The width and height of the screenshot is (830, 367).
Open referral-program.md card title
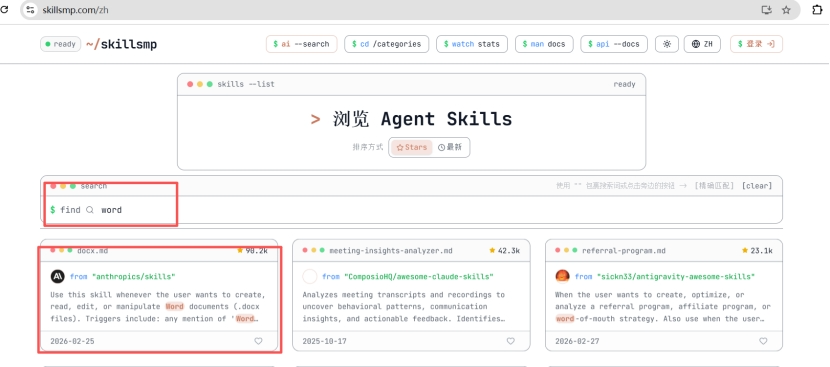624,250
